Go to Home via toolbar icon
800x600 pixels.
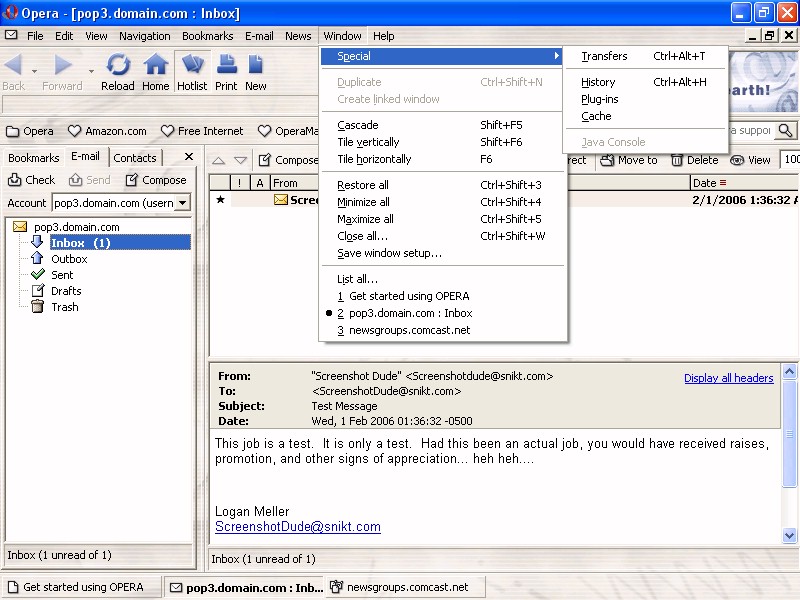[x=155, y=72]
